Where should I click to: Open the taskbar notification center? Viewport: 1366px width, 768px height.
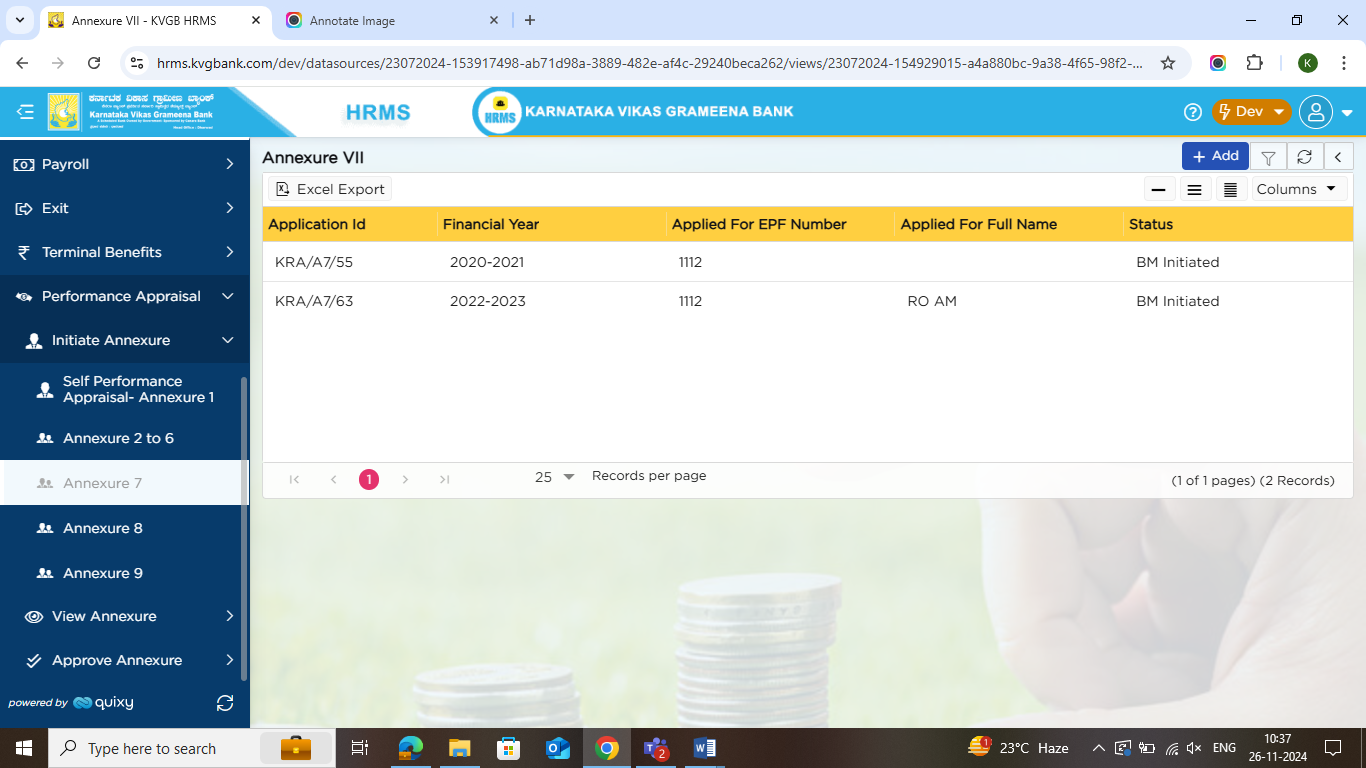[1332, 748]
